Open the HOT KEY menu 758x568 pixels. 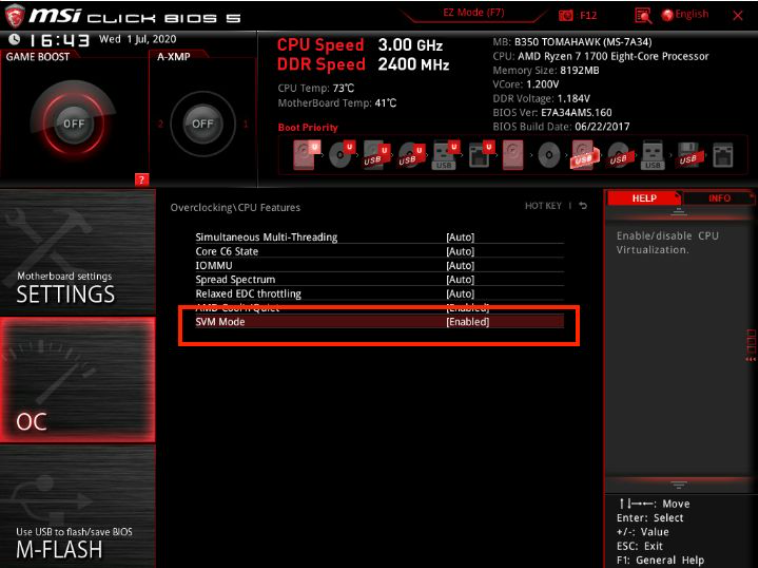pyautogui.click(x=543, y=206)
